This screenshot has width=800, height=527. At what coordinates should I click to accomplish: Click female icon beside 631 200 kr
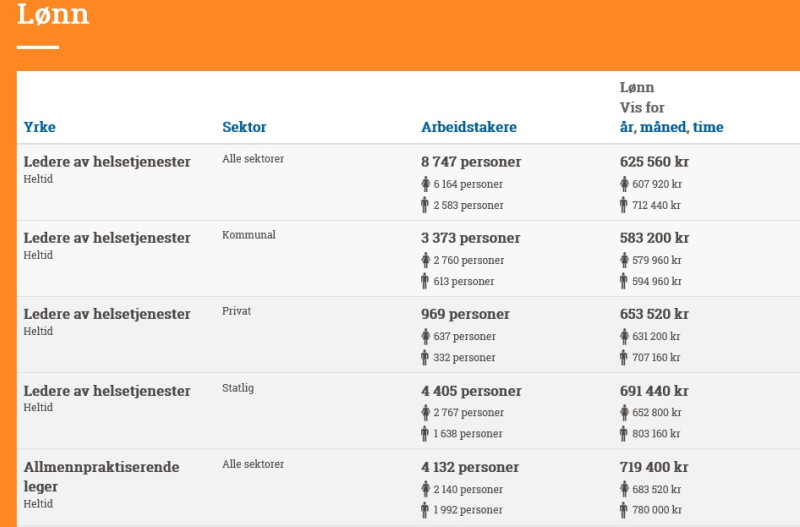click(624, 336)
